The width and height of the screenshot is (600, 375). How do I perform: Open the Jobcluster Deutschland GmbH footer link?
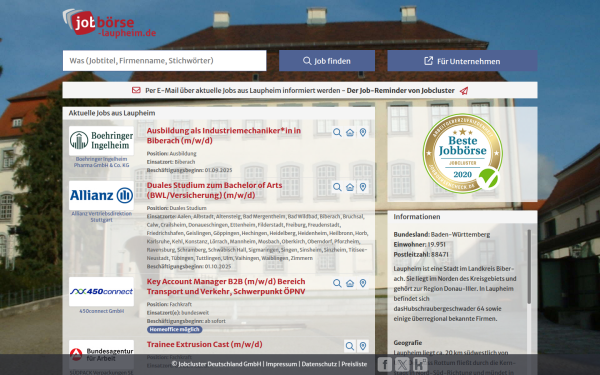(217, 364)
